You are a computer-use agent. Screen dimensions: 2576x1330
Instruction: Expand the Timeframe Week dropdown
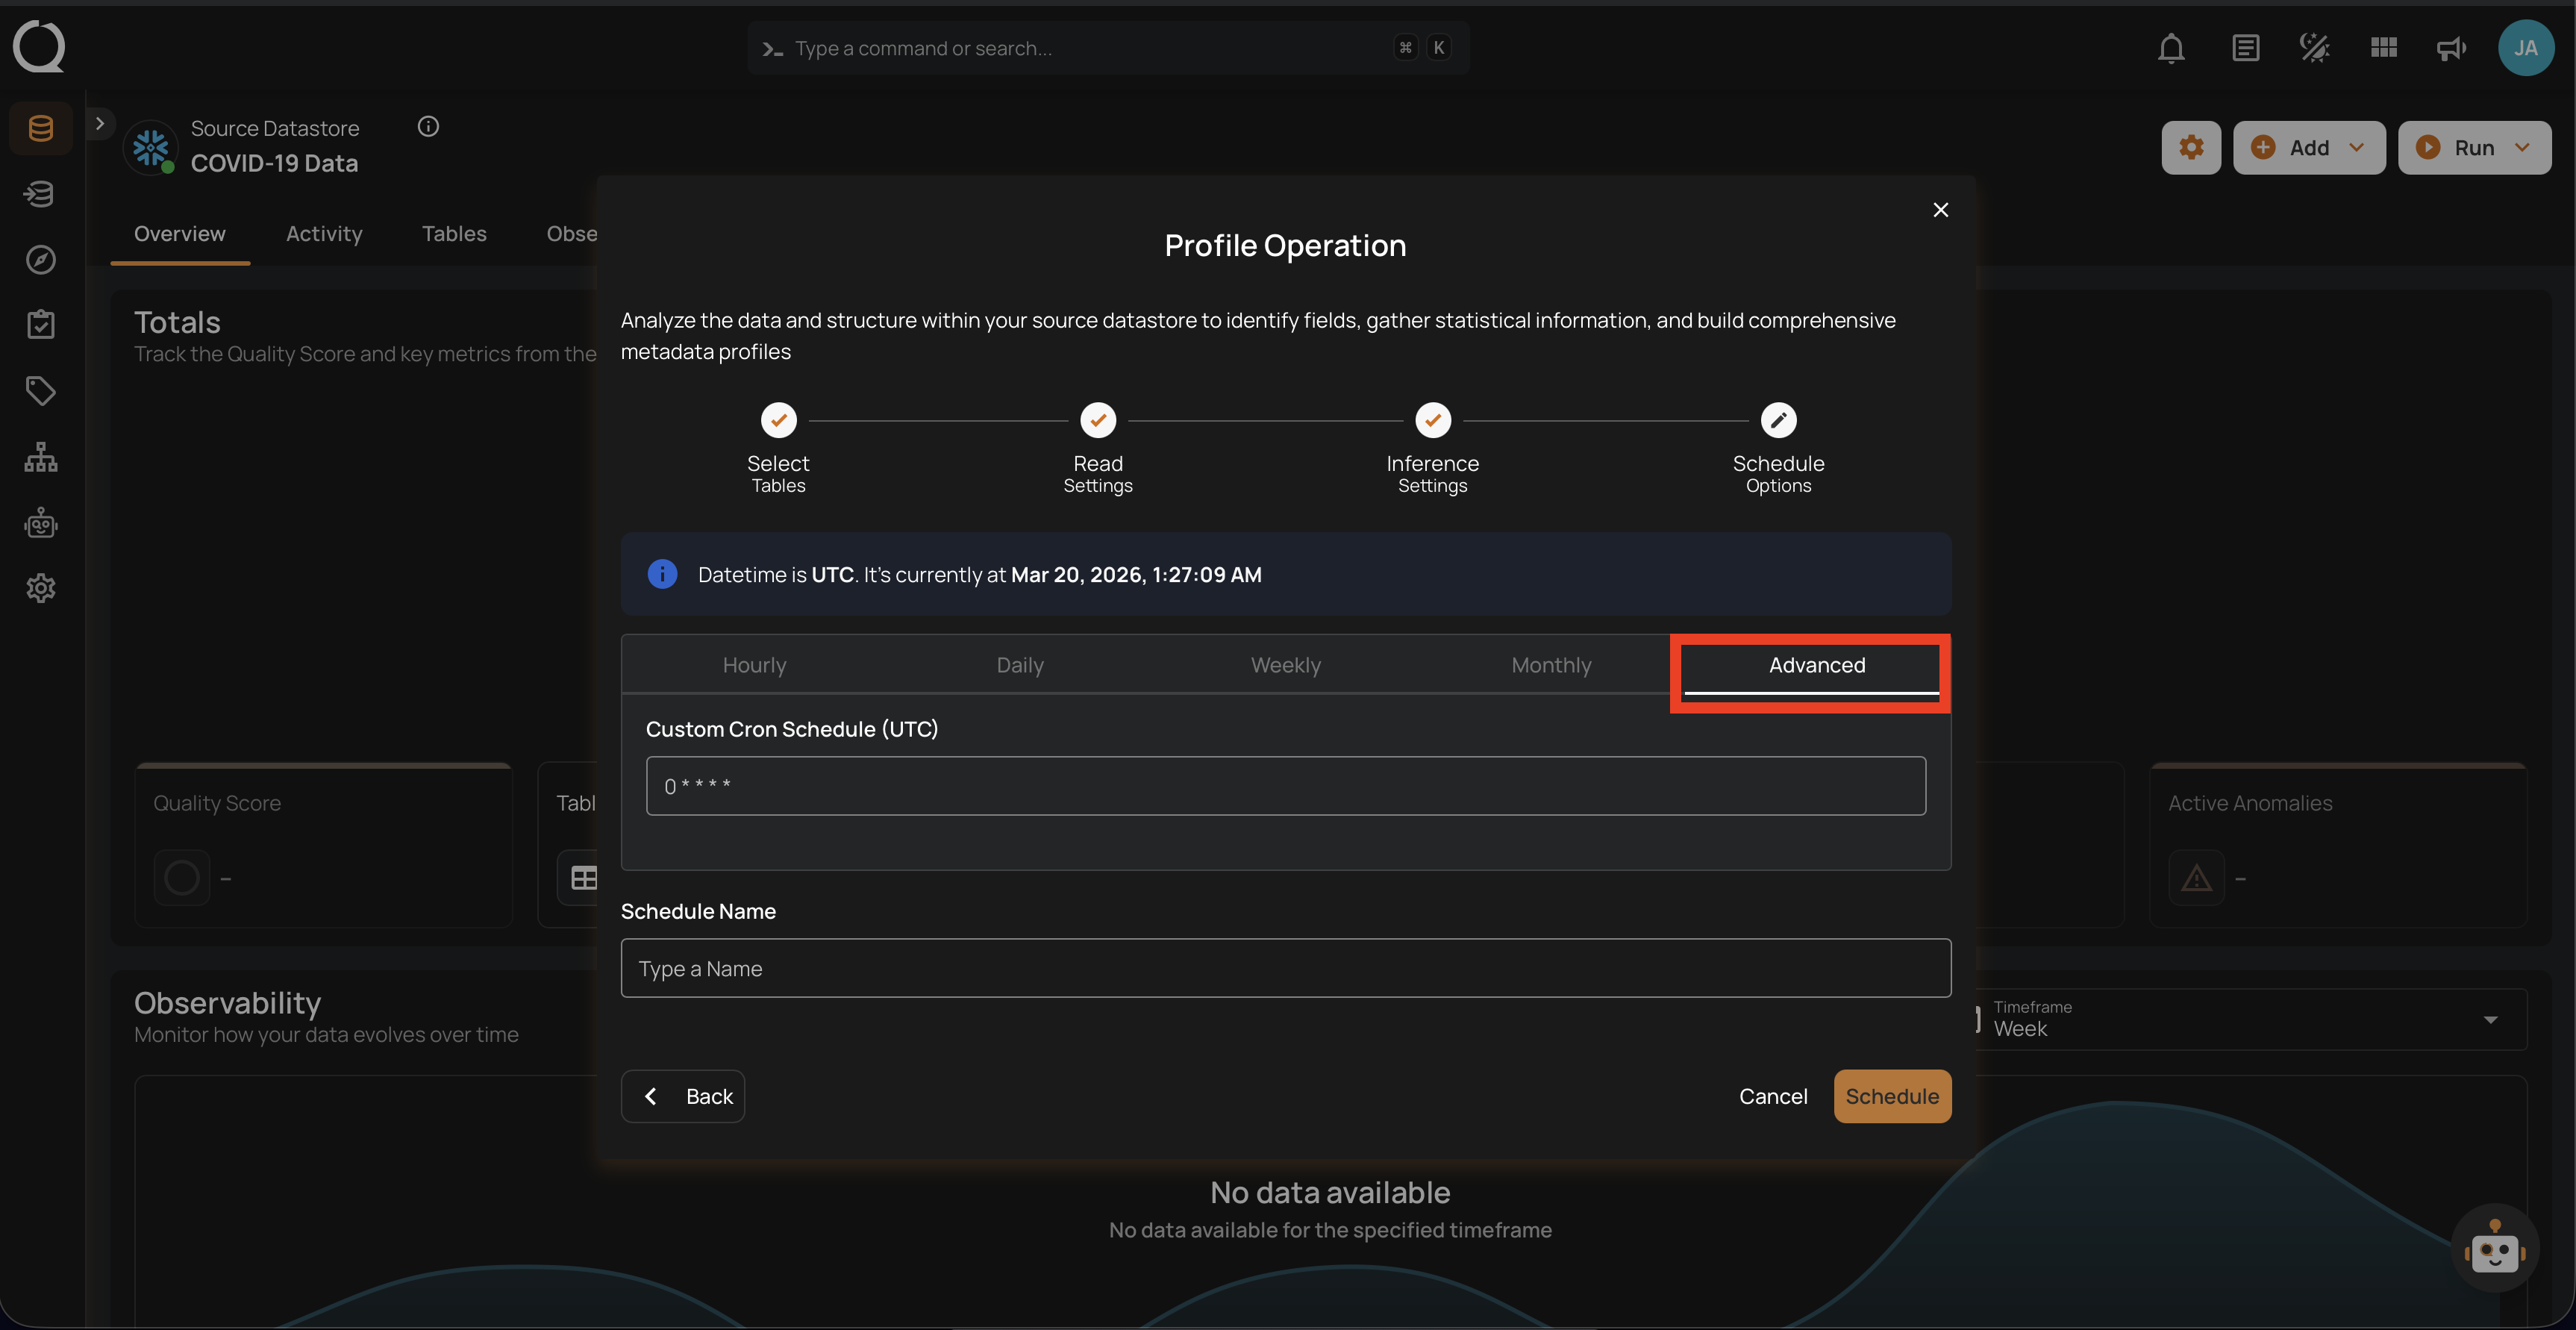click(2490, 1019)
